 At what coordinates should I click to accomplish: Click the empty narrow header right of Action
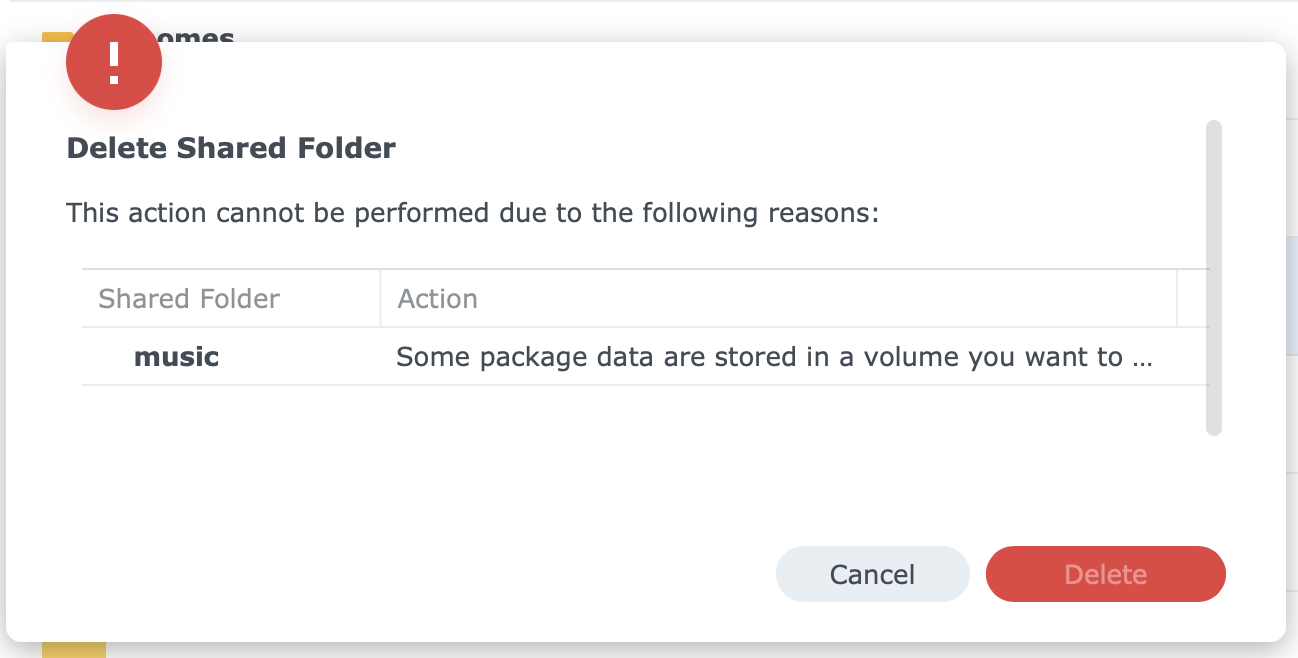pyautogui.click(x=1193, y=298)
